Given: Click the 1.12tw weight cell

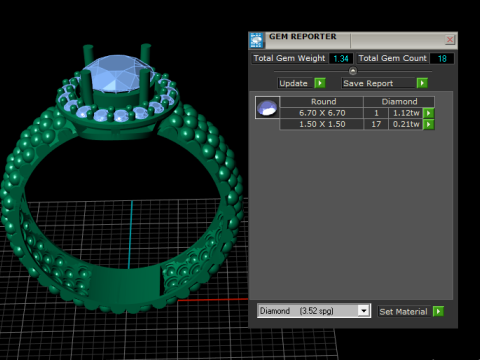Looking at the screenshot, I should click(406, 113).
